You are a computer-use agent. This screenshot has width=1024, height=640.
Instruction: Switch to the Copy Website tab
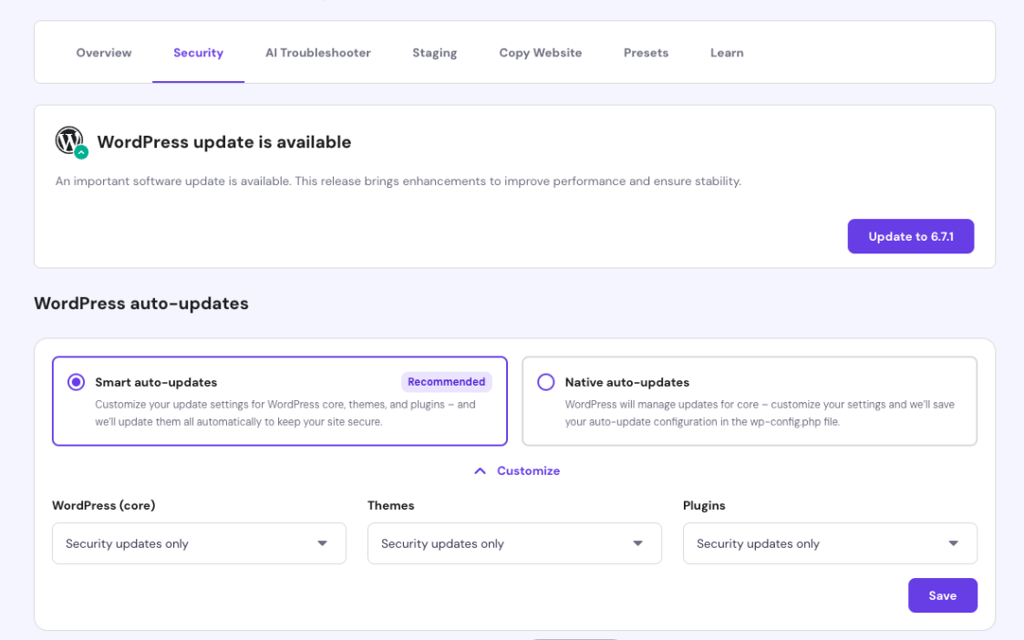coord(541,53)
